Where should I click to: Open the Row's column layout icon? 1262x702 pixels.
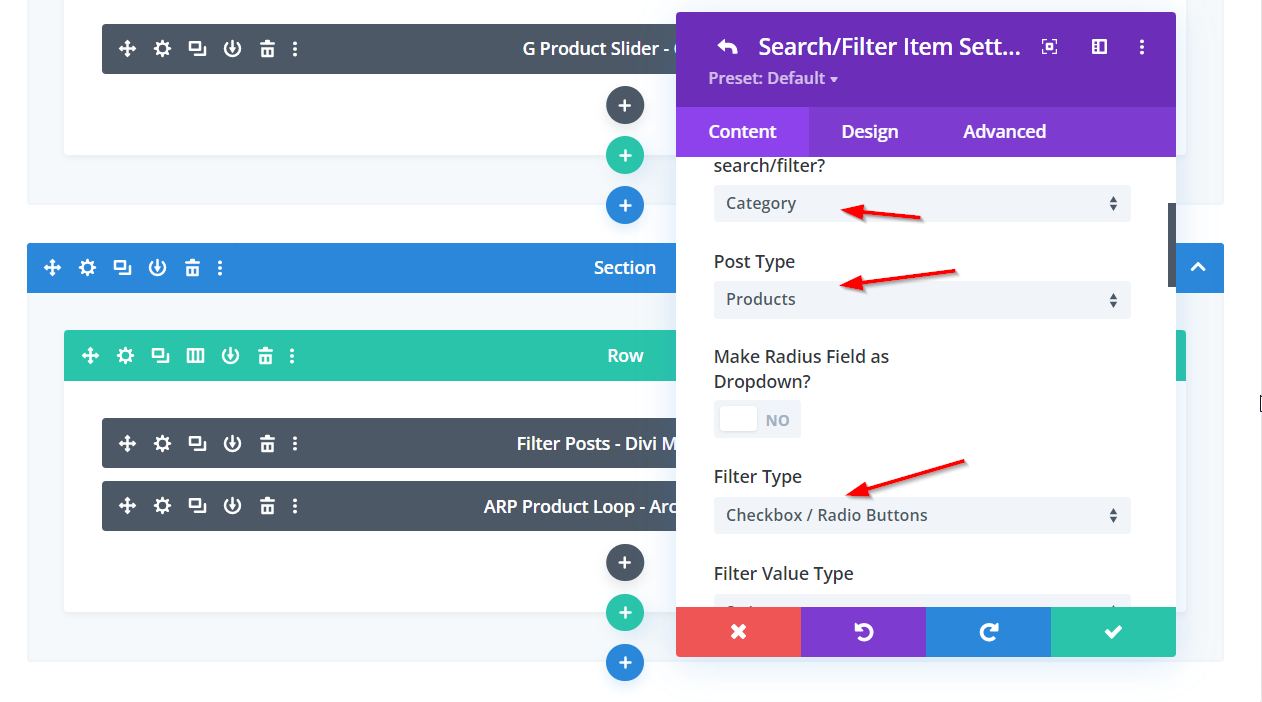[x=196, y=355]
